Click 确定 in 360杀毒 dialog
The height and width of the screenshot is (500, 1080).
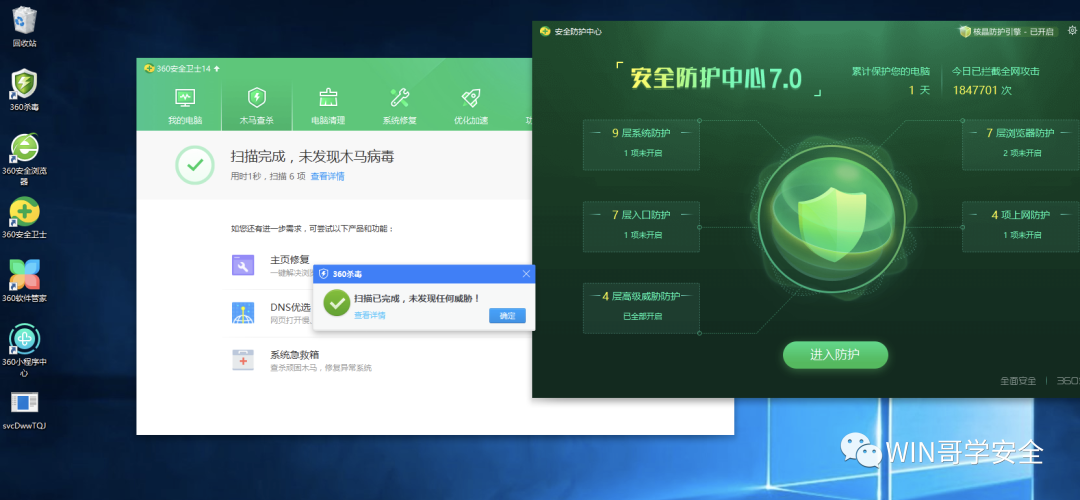point(508,315)
